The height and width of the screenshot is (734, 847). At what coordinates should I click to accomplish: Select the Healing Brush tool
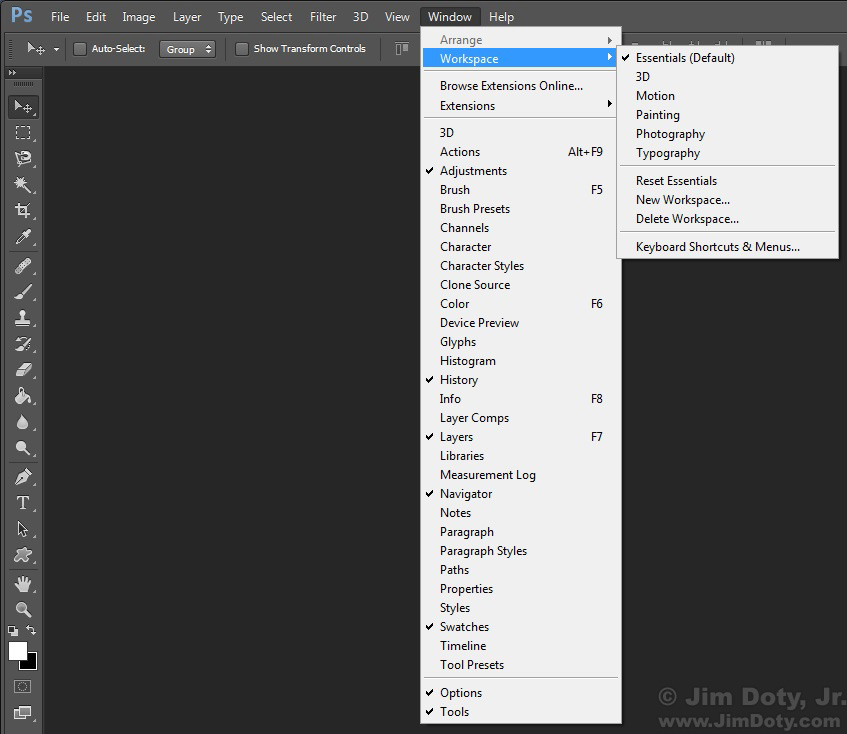pos(23,266)
